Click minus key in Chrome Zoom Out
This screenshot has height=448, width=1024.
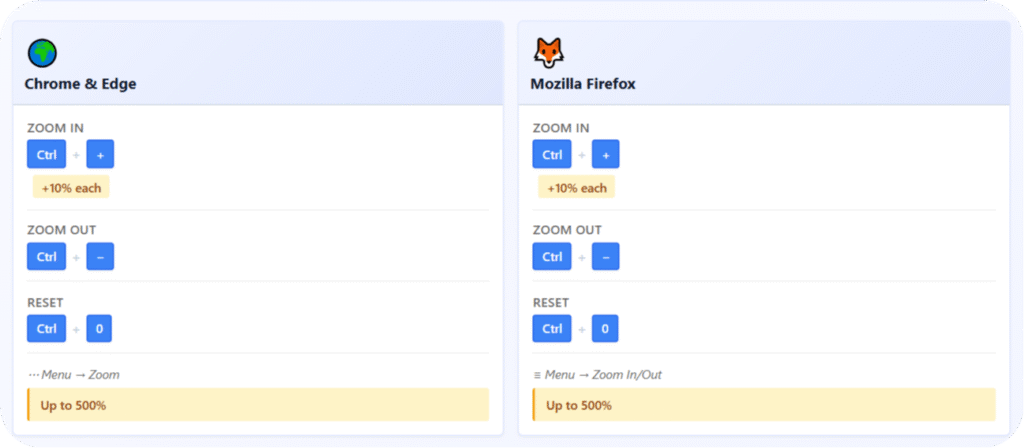100,257
